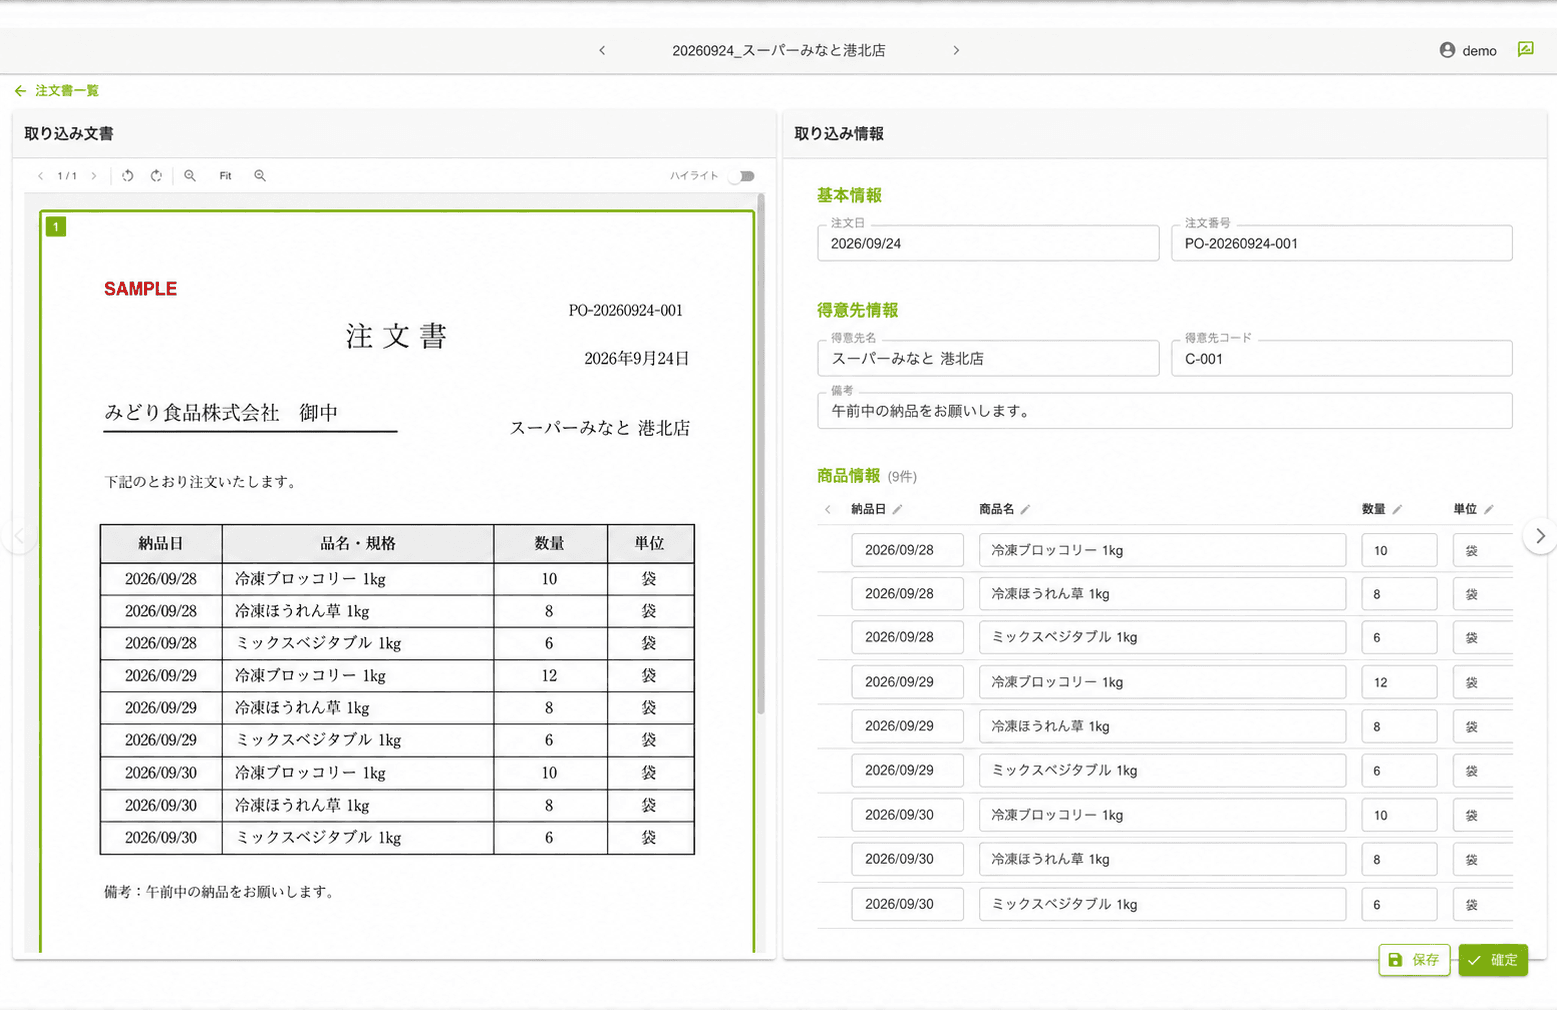
Task: Edit ミックスベジタブル 1kg name, 2026/09/30 row
Action: 1162,904
